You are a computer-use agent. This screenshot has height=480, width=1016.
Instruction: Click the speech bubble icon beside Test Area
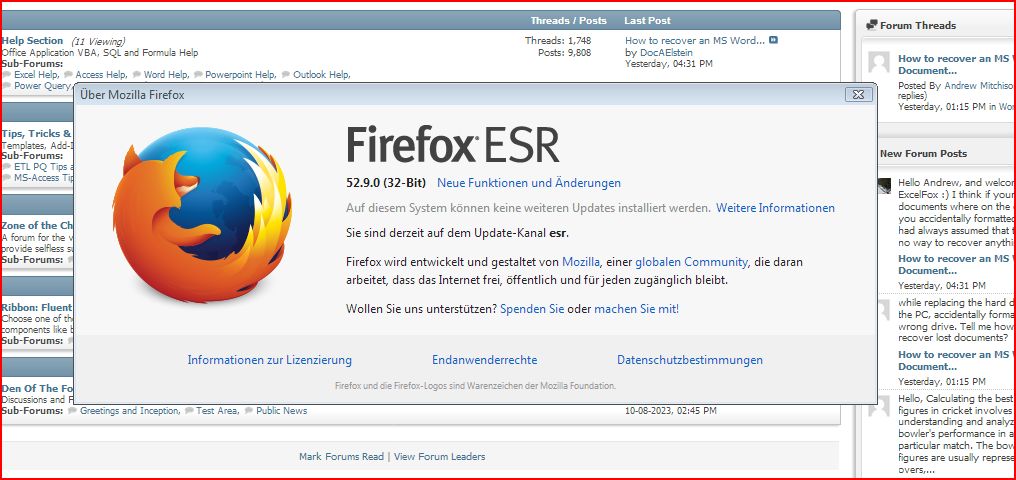pos(189,411)
